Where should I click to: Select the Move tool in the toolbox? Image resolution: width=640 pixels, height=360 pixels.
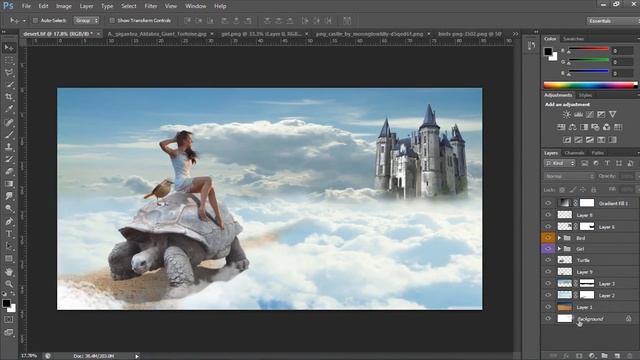(x=9, y=48)
